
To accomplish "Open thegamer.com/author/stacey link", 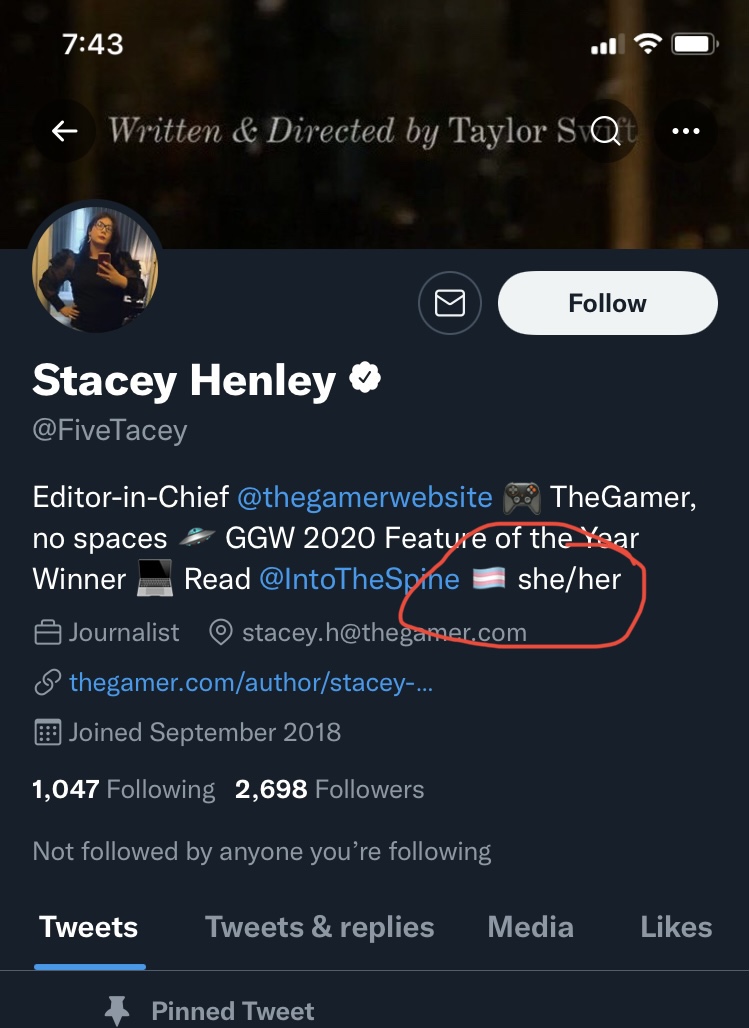I will click(251, 682).
